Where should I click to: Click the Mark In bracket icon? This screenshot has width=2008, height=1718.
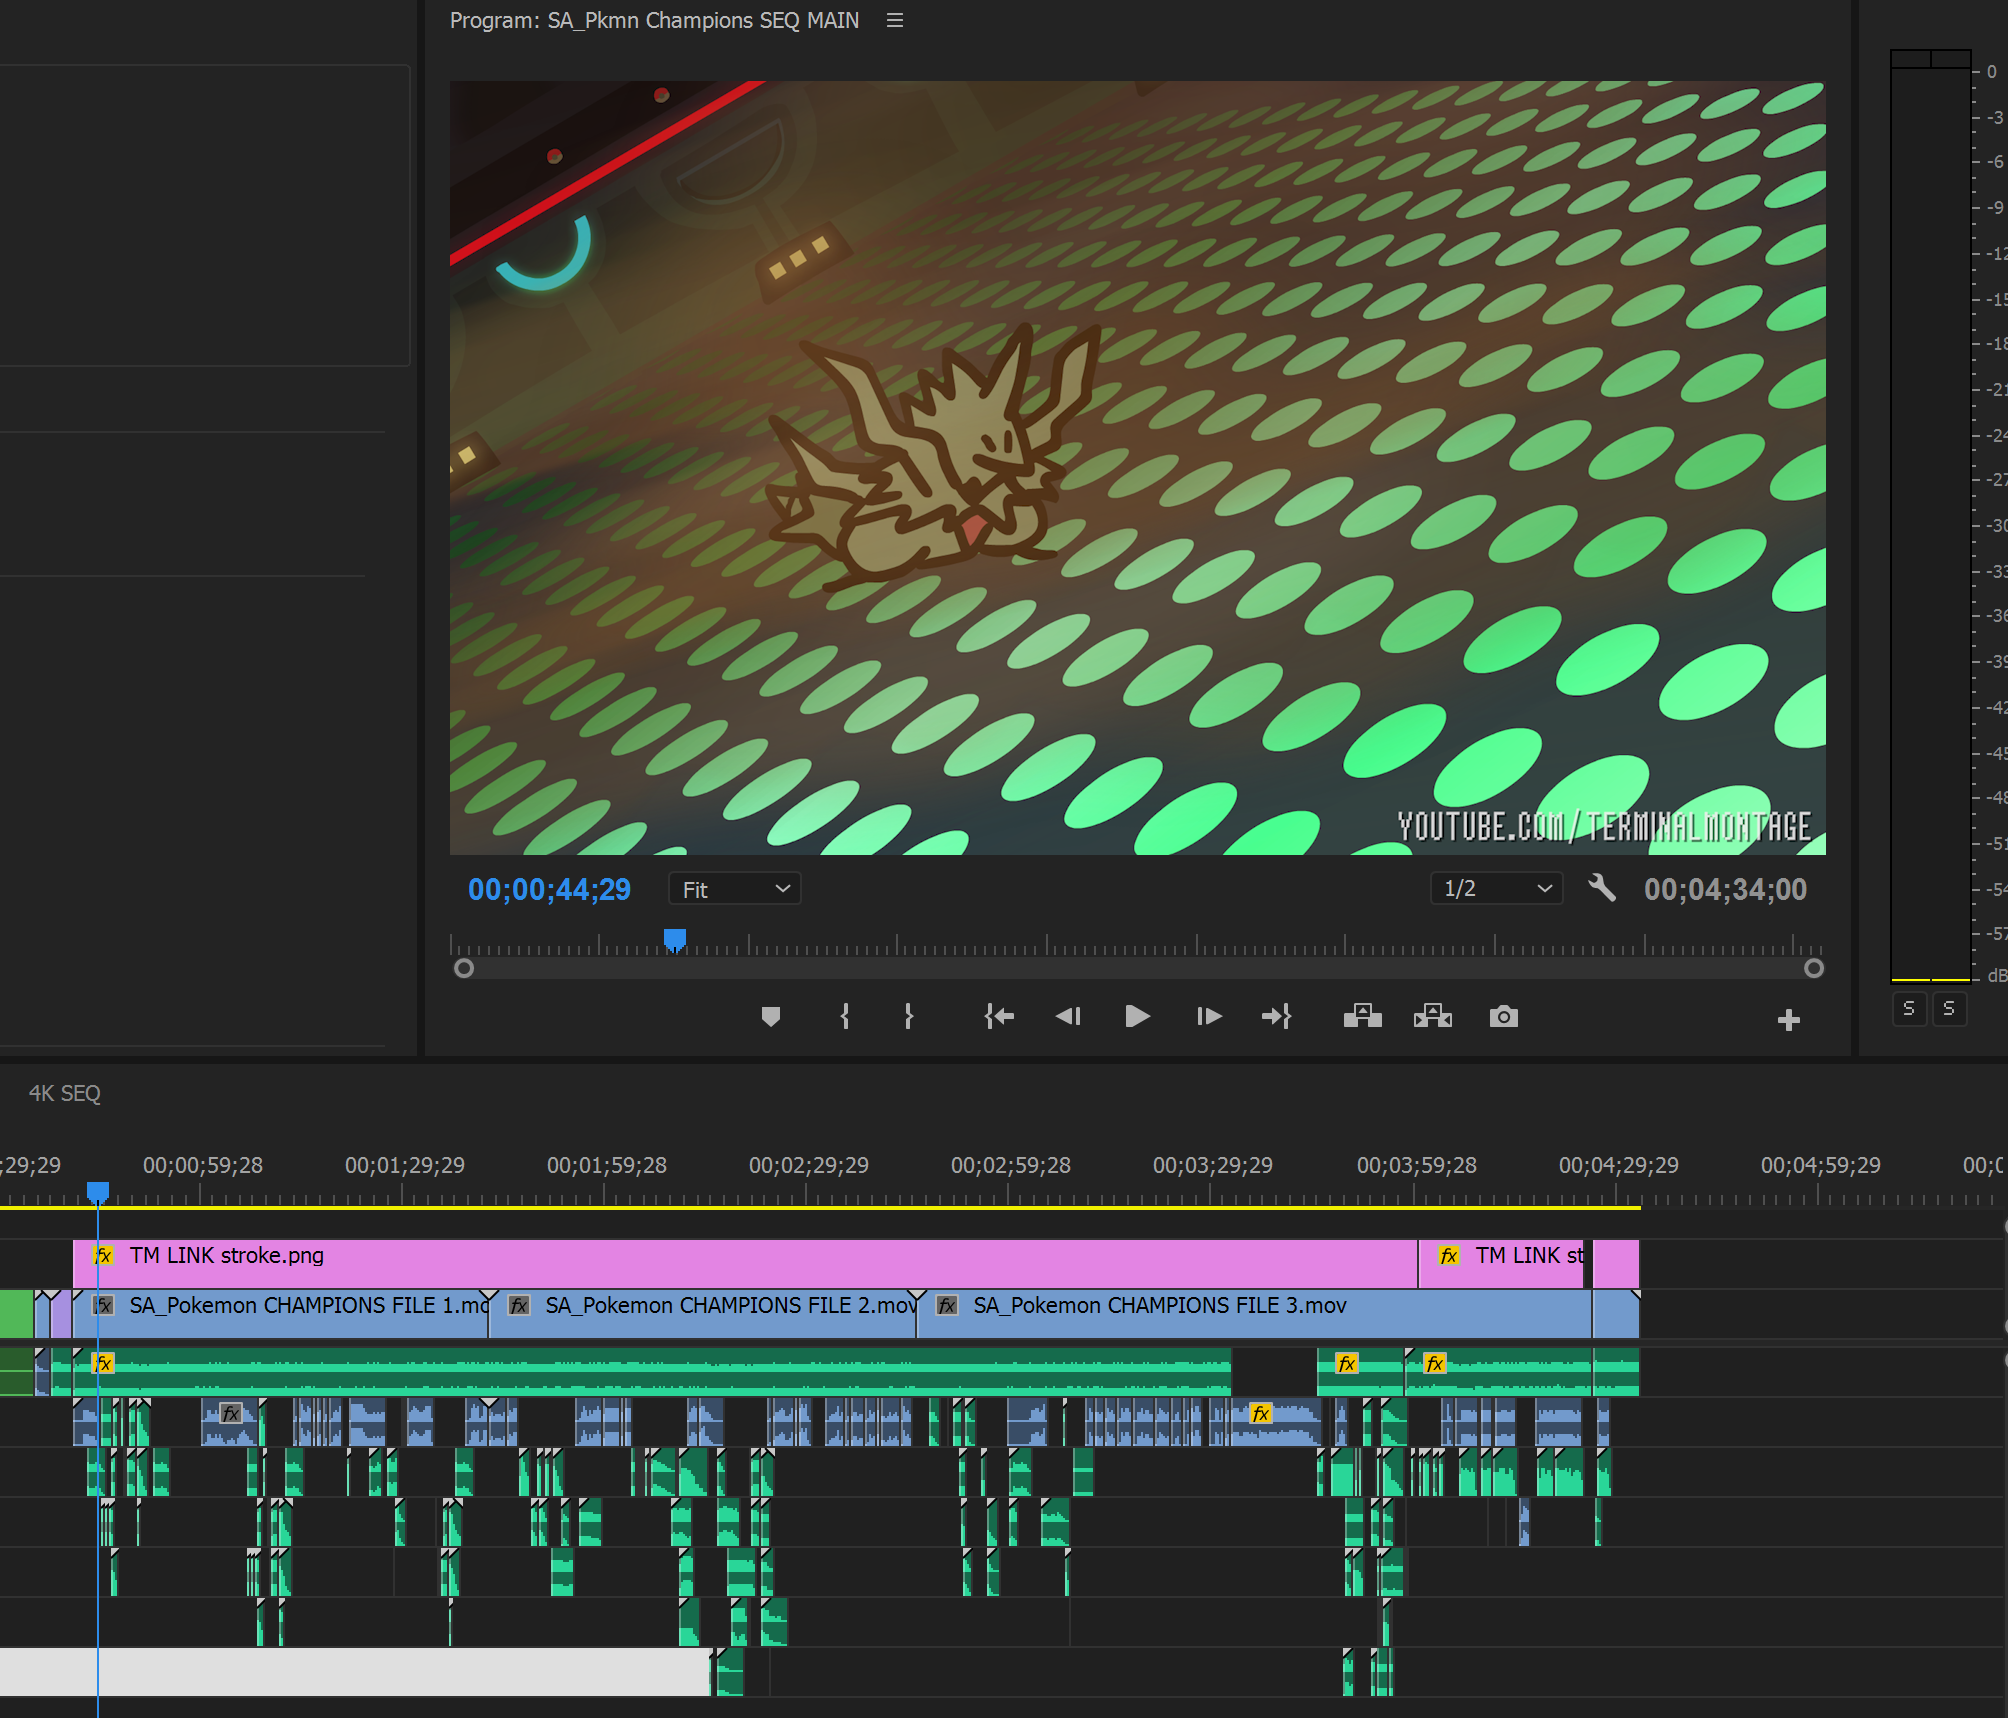[845, 1017]
